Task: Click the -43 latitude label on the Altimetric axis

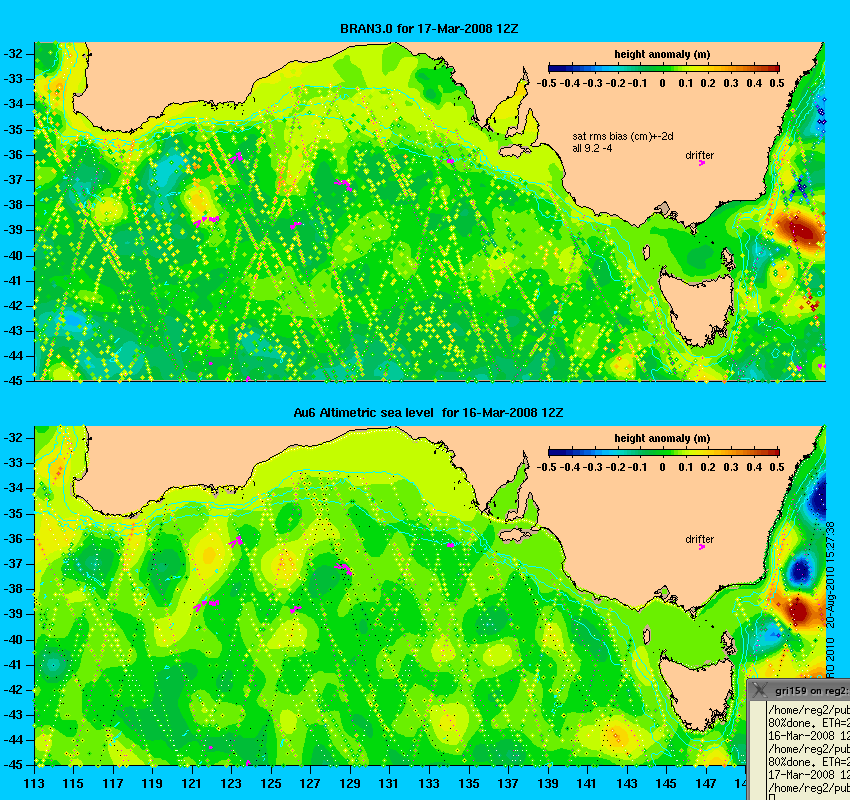Action: coord(13,715)
